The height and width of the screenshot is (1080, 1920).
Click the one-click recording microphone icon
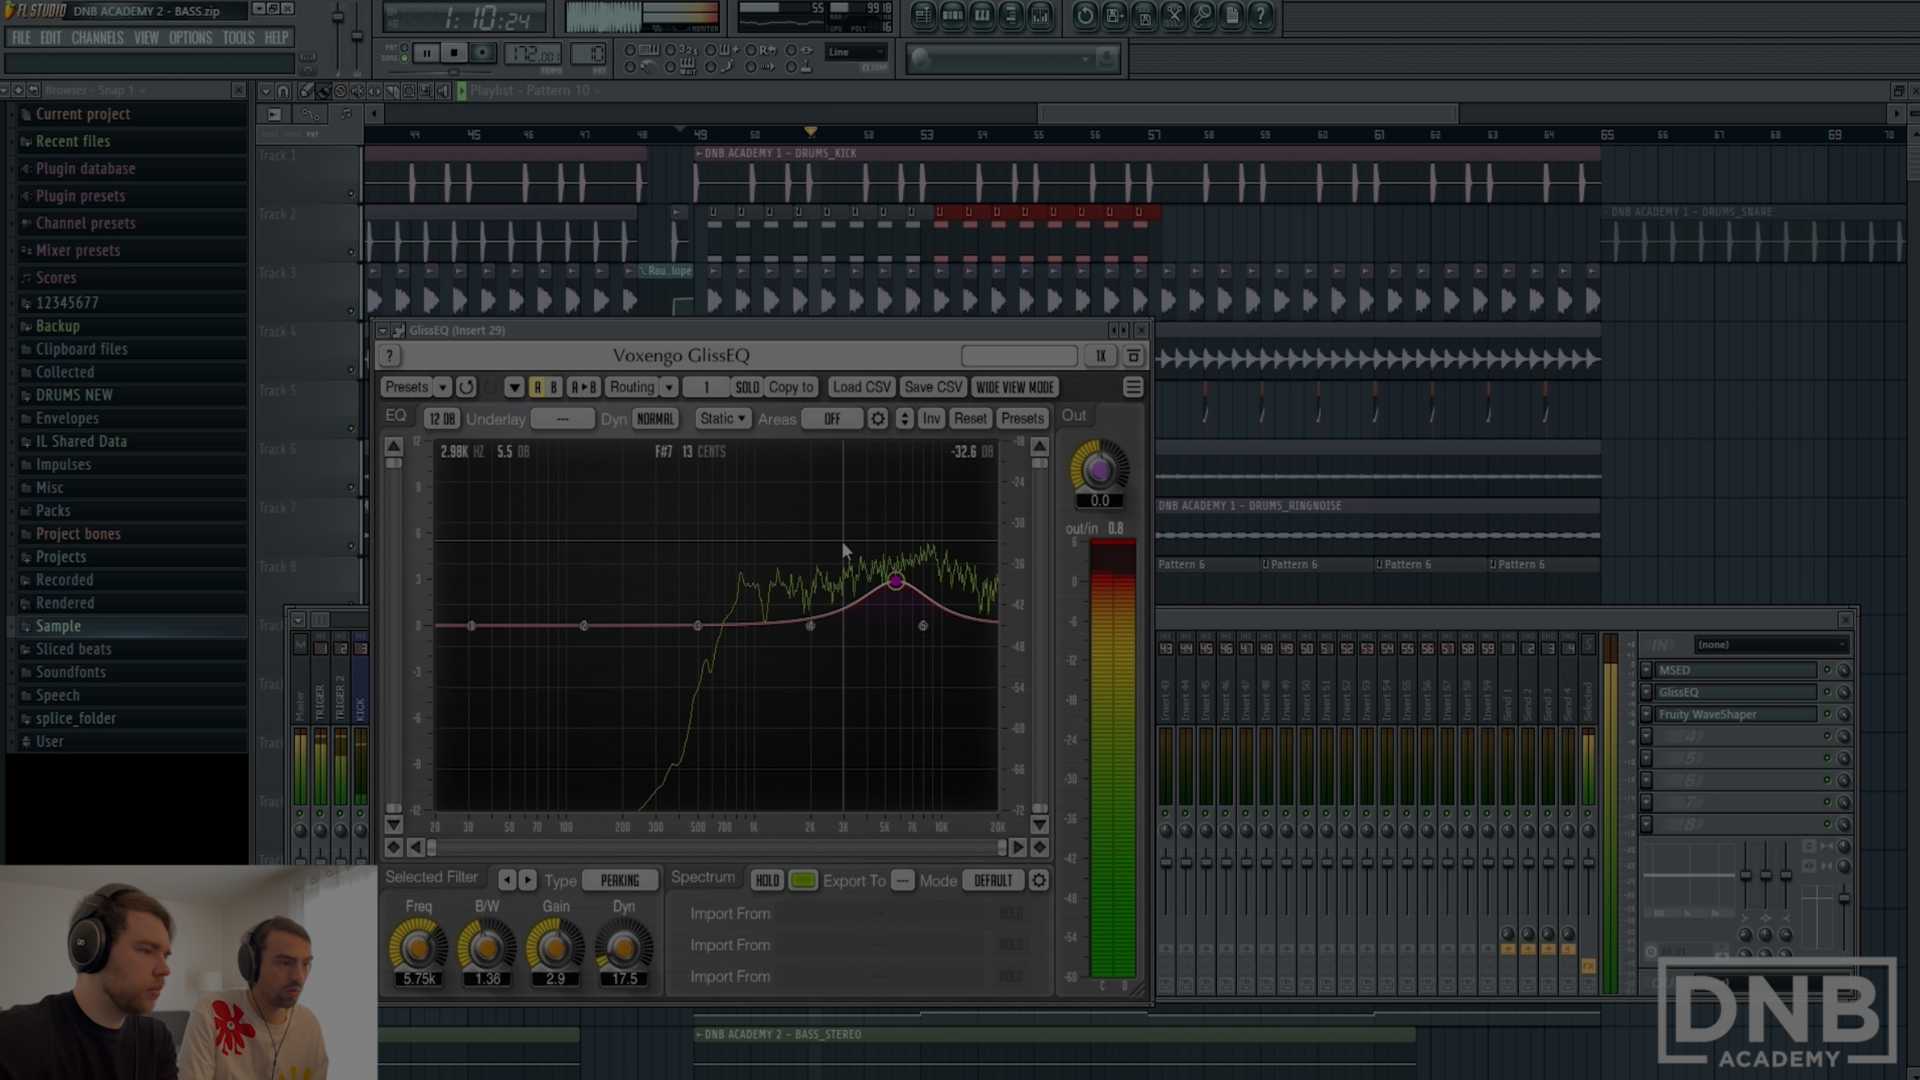tap(1202, 16)
